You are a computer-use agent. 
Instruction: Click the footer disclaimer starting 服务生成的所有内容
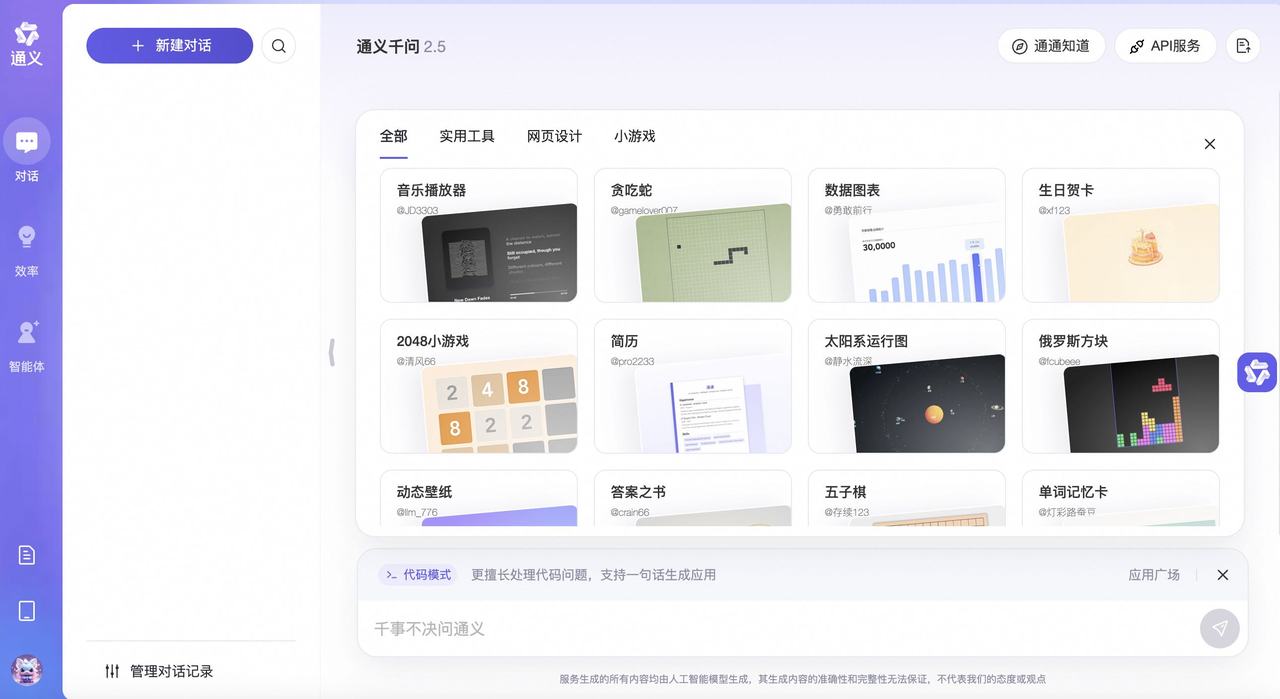pyautogui.click(x=802, y=679)
